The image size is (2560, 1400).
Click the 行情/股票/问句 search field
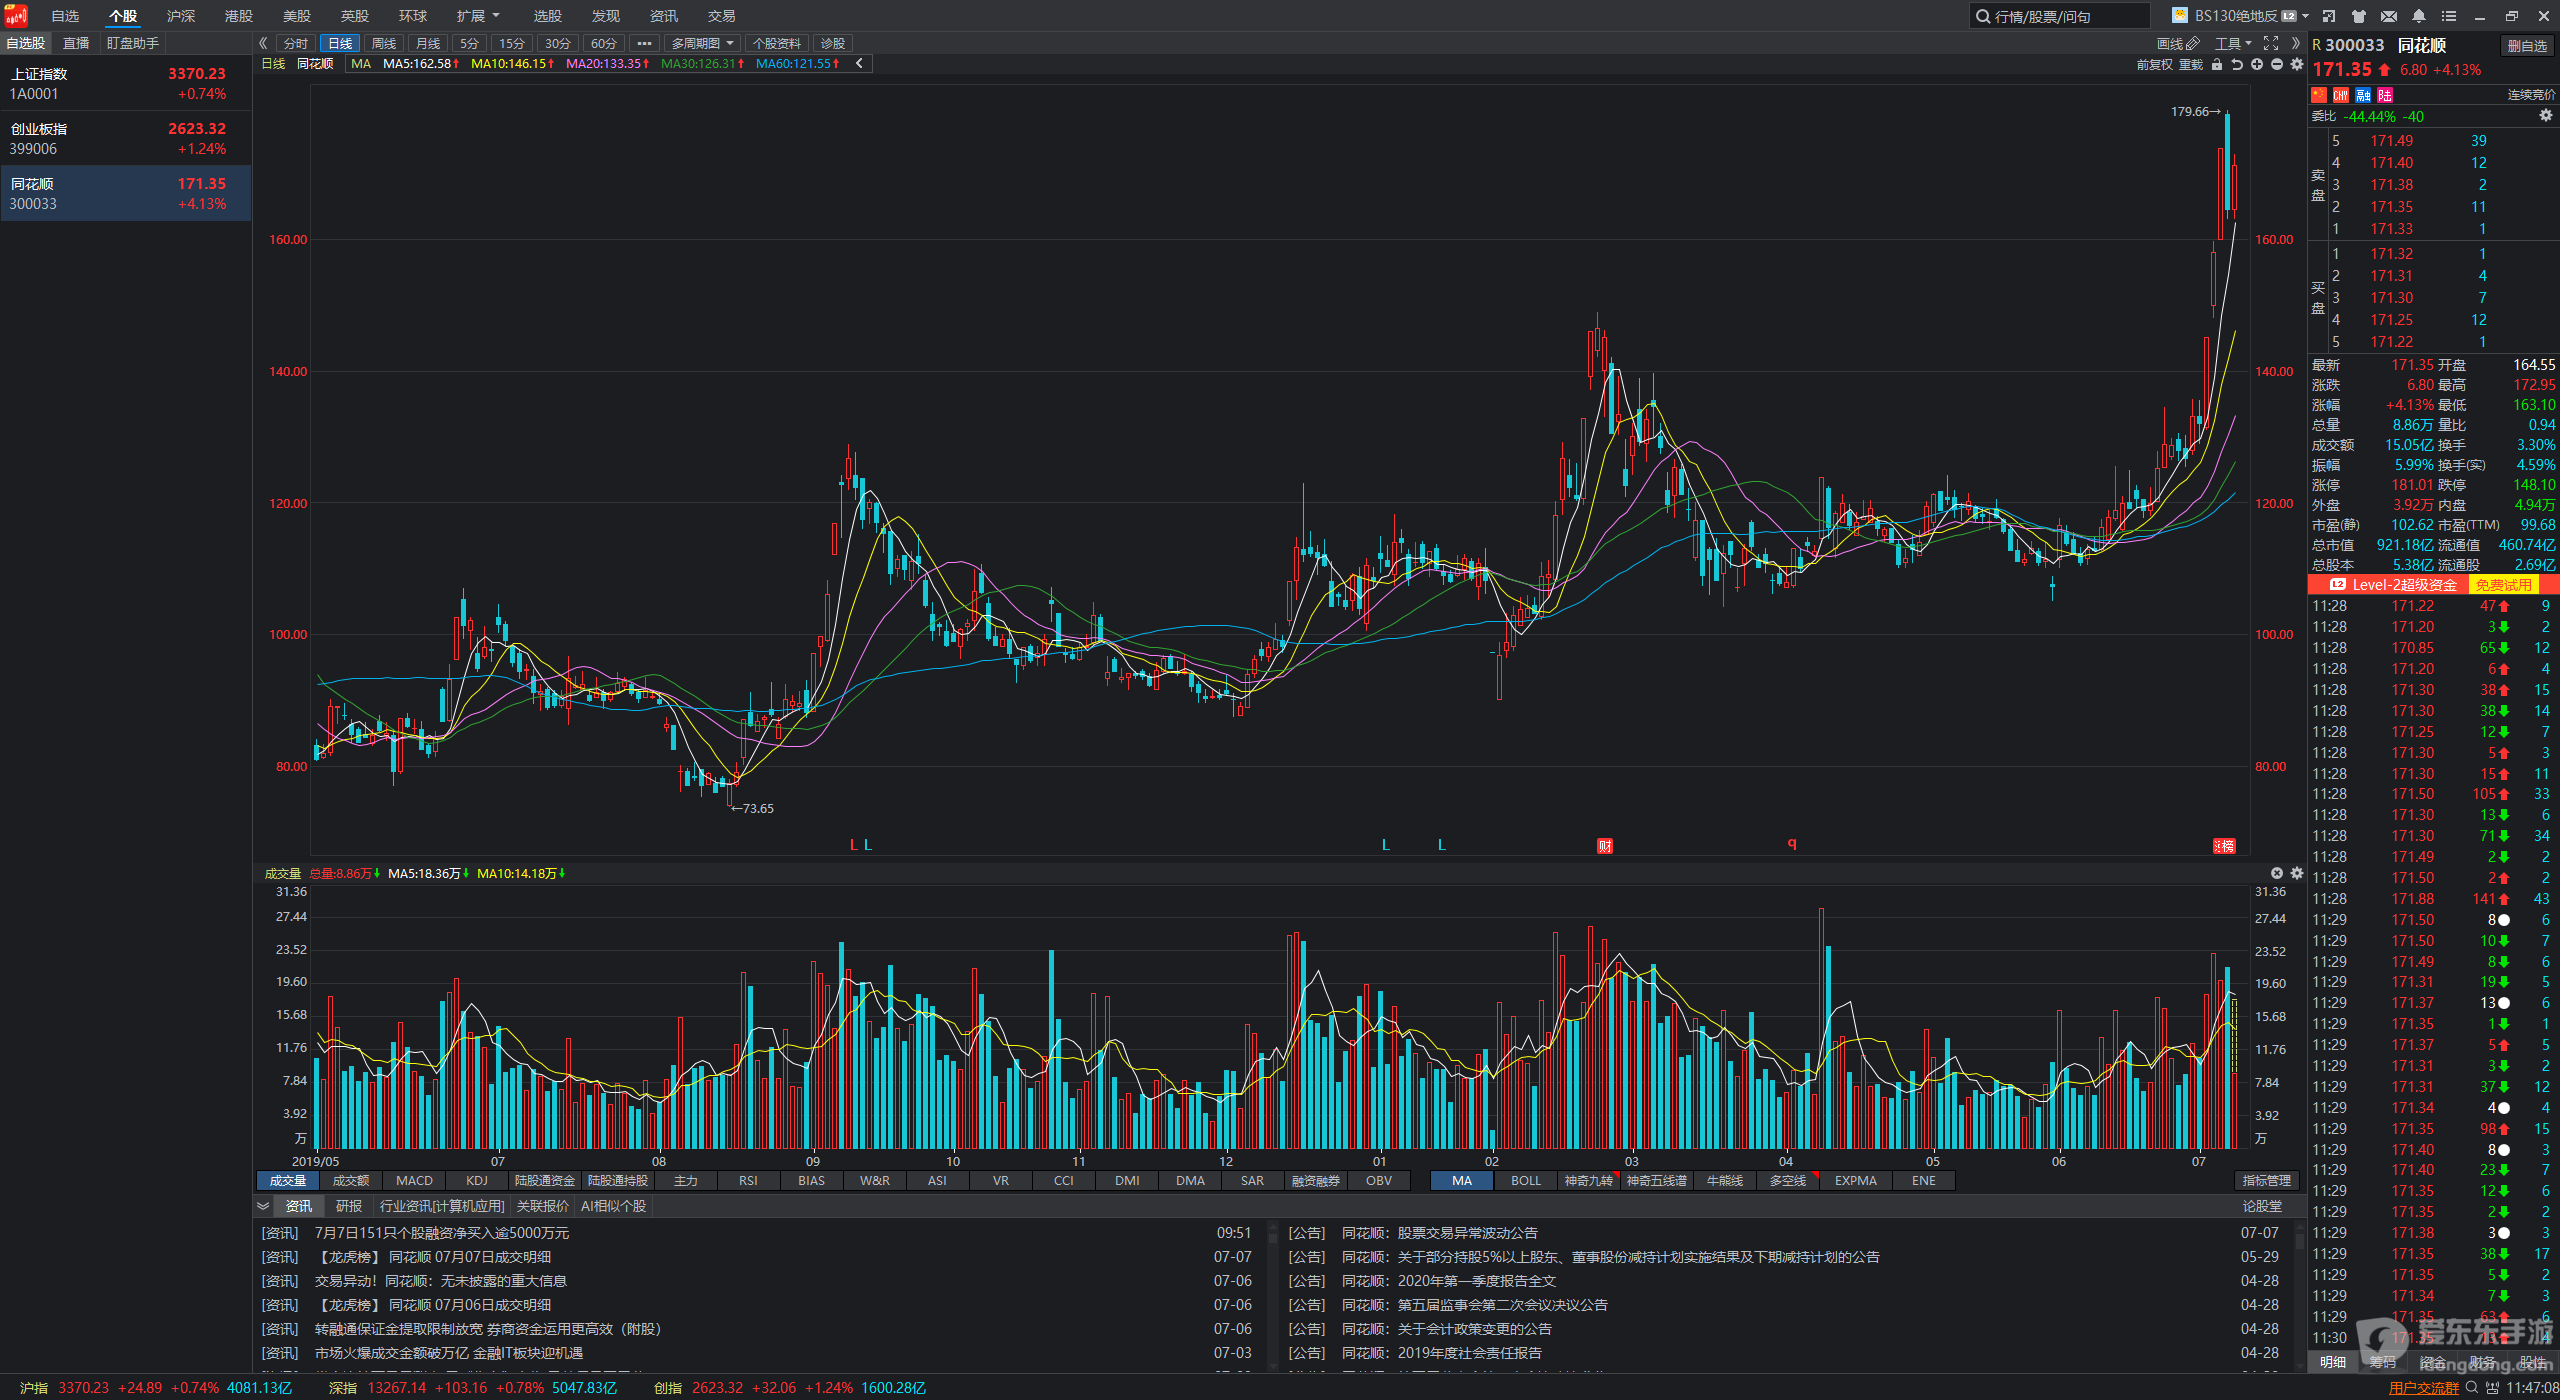pyautogui.click(x=2059, y=16)
